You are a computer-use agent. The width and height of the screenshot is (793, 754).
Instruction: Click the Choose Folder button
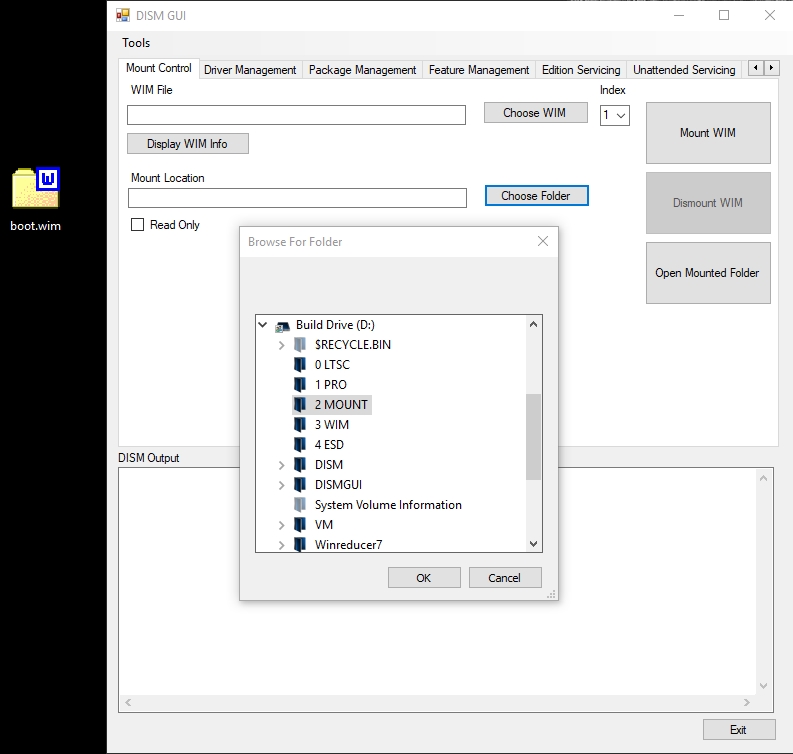[x=537, y=196]
